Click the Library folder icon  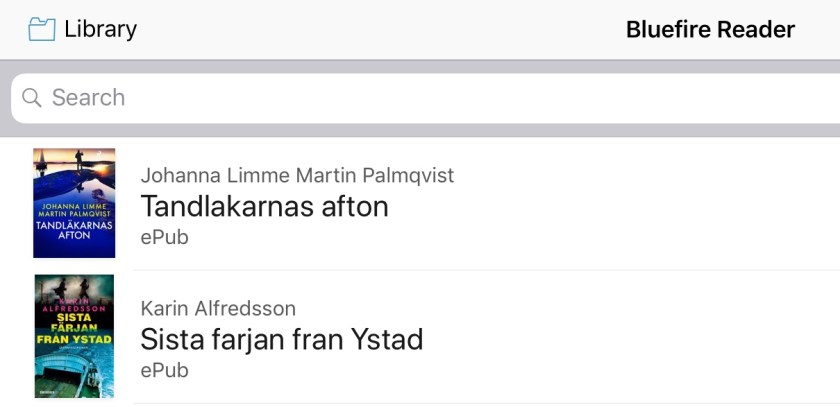pyautogui.click(x=41, y=29)
